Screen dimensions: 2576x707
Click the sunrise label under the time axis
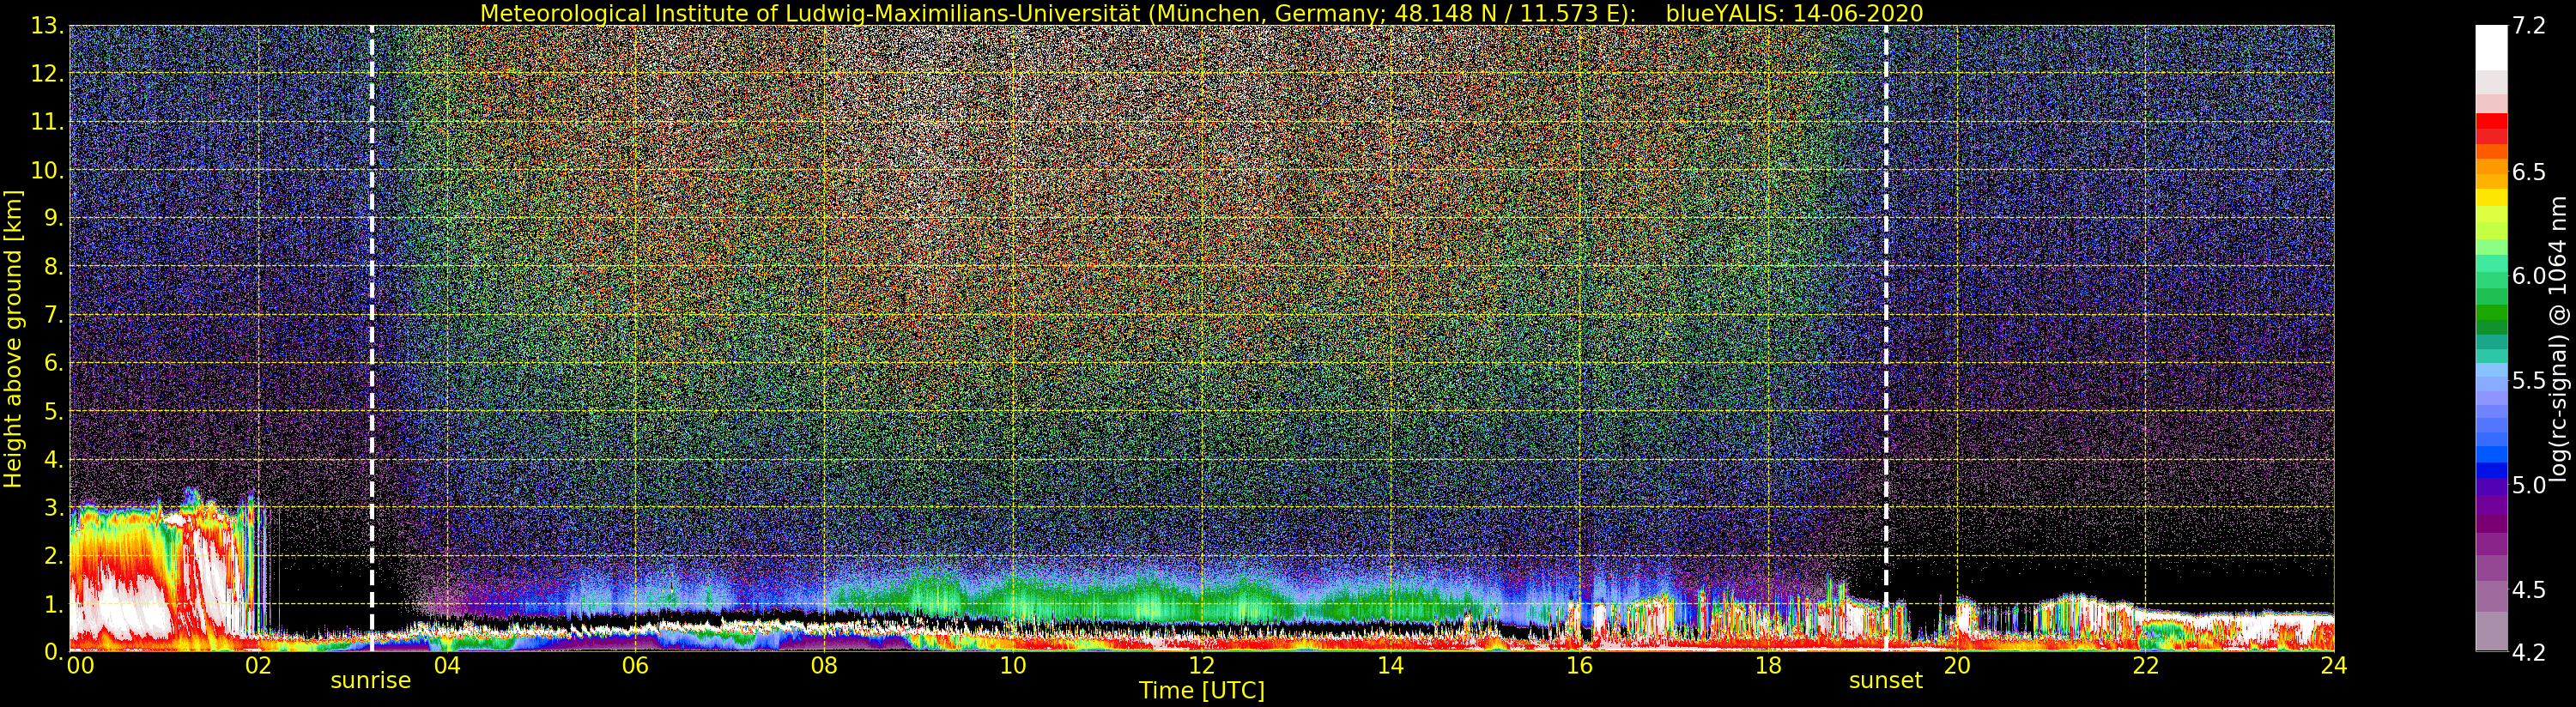pyautogui.click(x=370, y=681)
